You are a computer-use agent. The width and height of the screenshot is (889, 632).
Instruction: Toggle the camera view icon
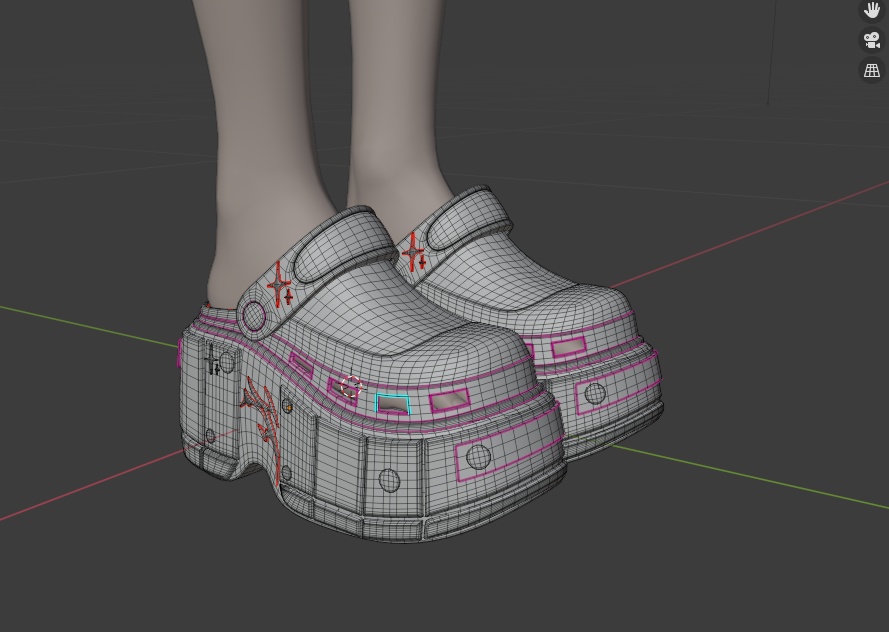pyautogui.click(x=871, y=40)
